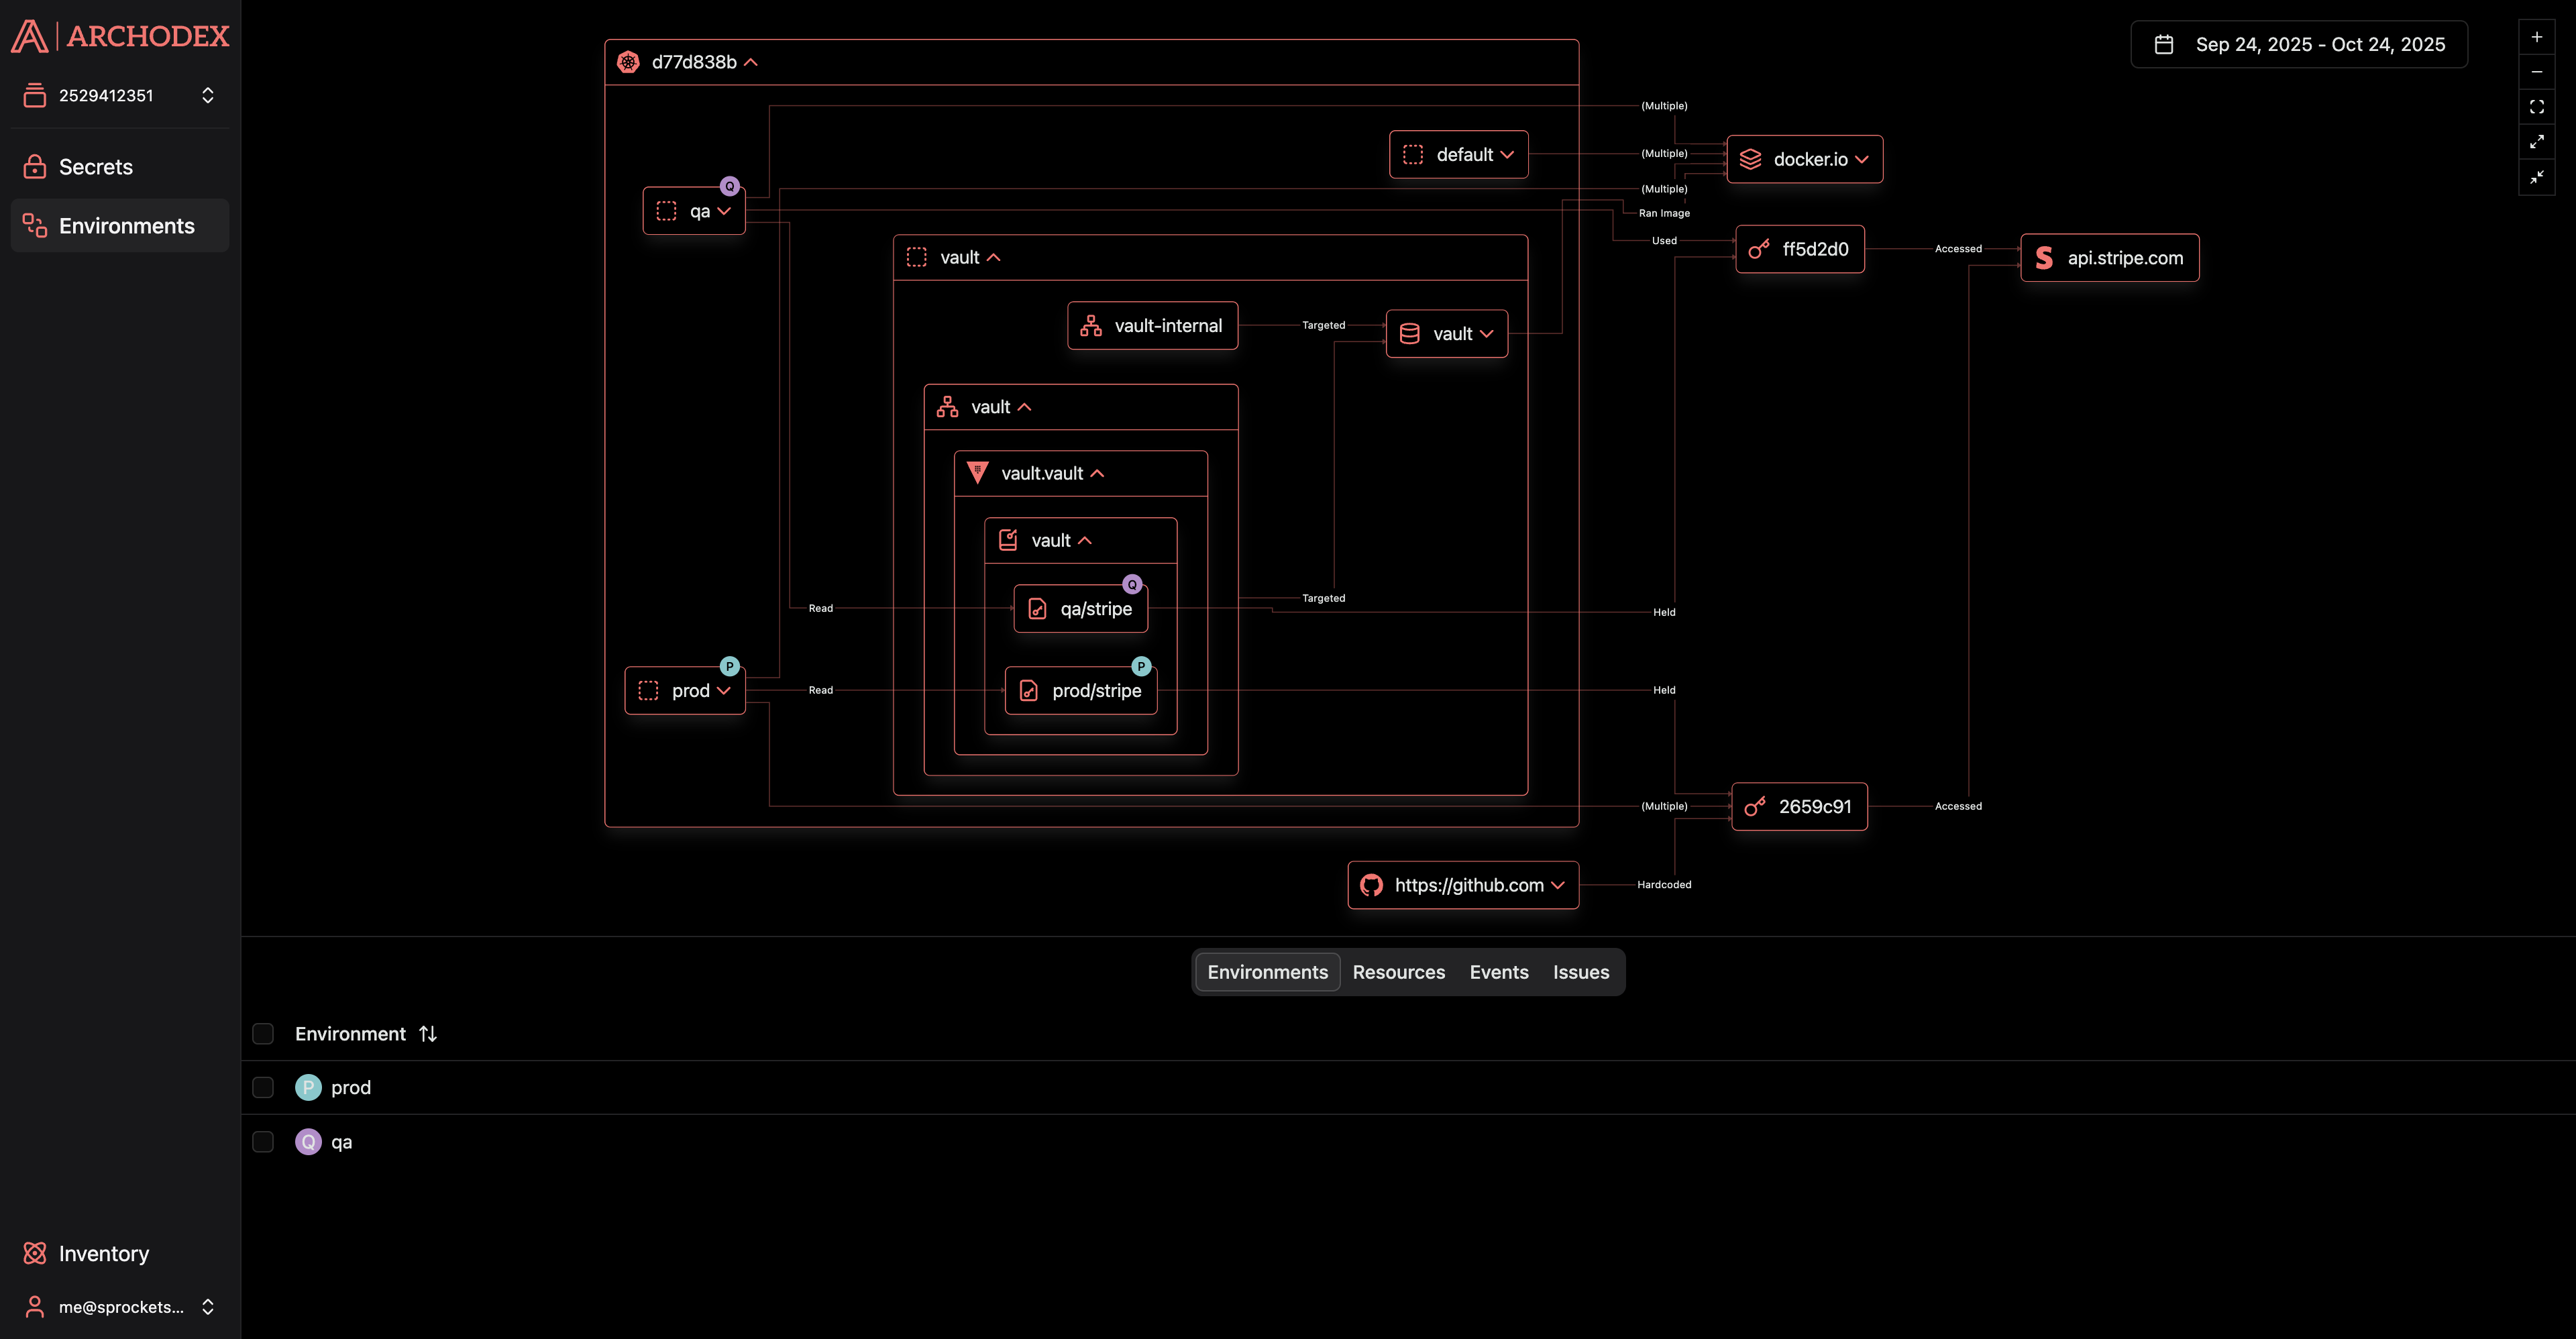Click the key icon on the ff5d2d0 node
Viewport: 2576px width, 1339px height.
pos(1759,249)
